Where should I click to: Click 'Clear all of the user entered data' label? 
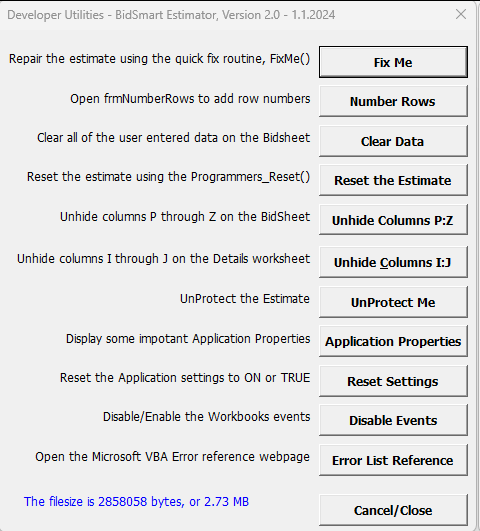point(173,138)
